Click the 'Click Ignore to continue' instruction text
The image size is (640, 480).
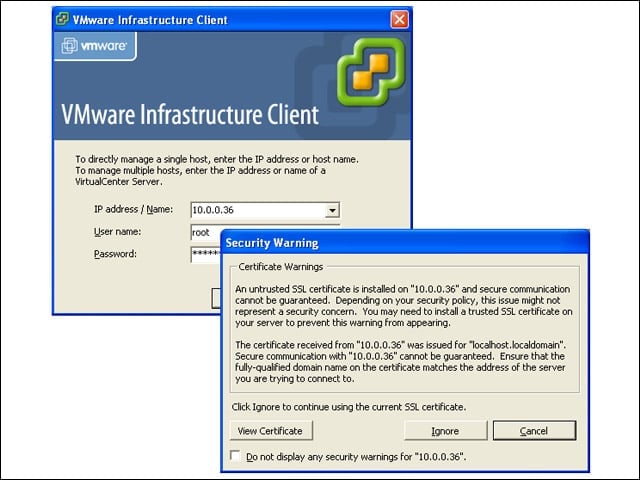click(349, 407)
